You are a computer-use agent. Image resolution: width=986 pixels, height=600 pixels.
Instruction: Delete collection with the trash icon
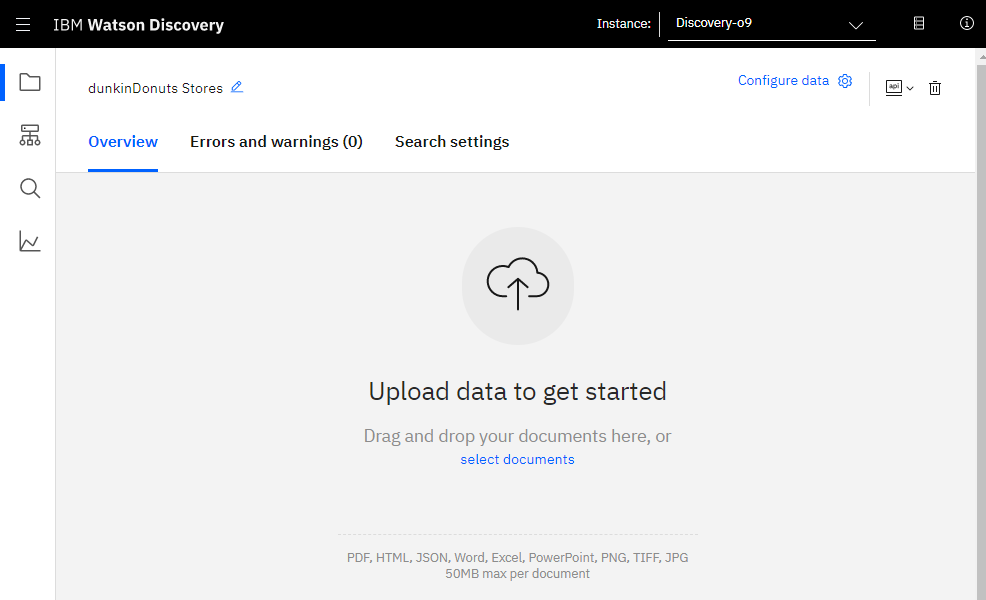pos(935,88)
